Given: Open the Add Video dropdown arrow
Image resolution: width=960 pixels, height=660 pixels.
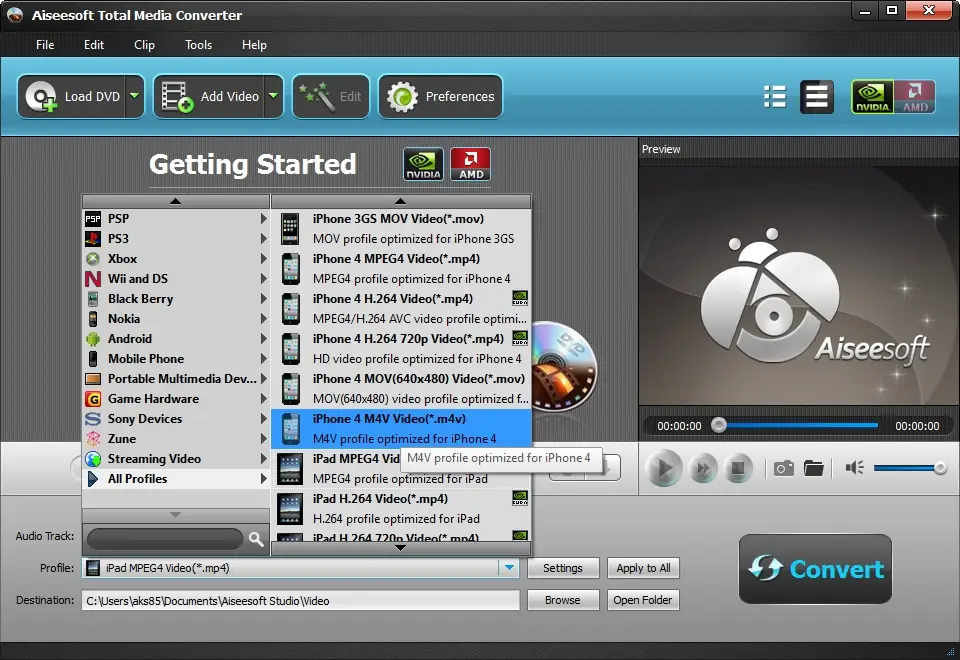Looking at the screenshot, I should click(x=274, y=97).
